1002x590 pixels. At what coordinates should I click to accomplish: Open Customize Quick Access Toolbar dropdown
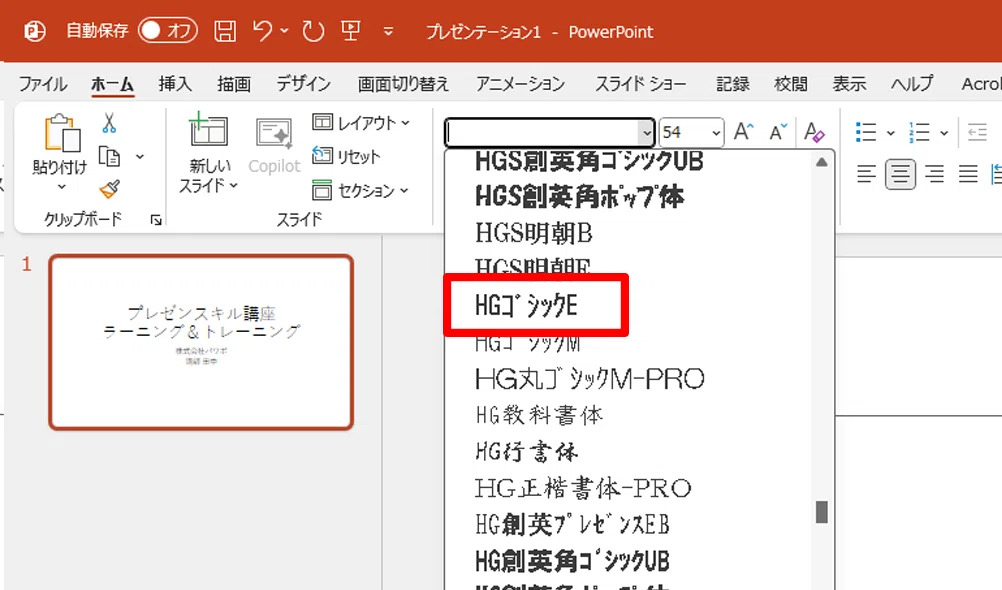[388, 31]
